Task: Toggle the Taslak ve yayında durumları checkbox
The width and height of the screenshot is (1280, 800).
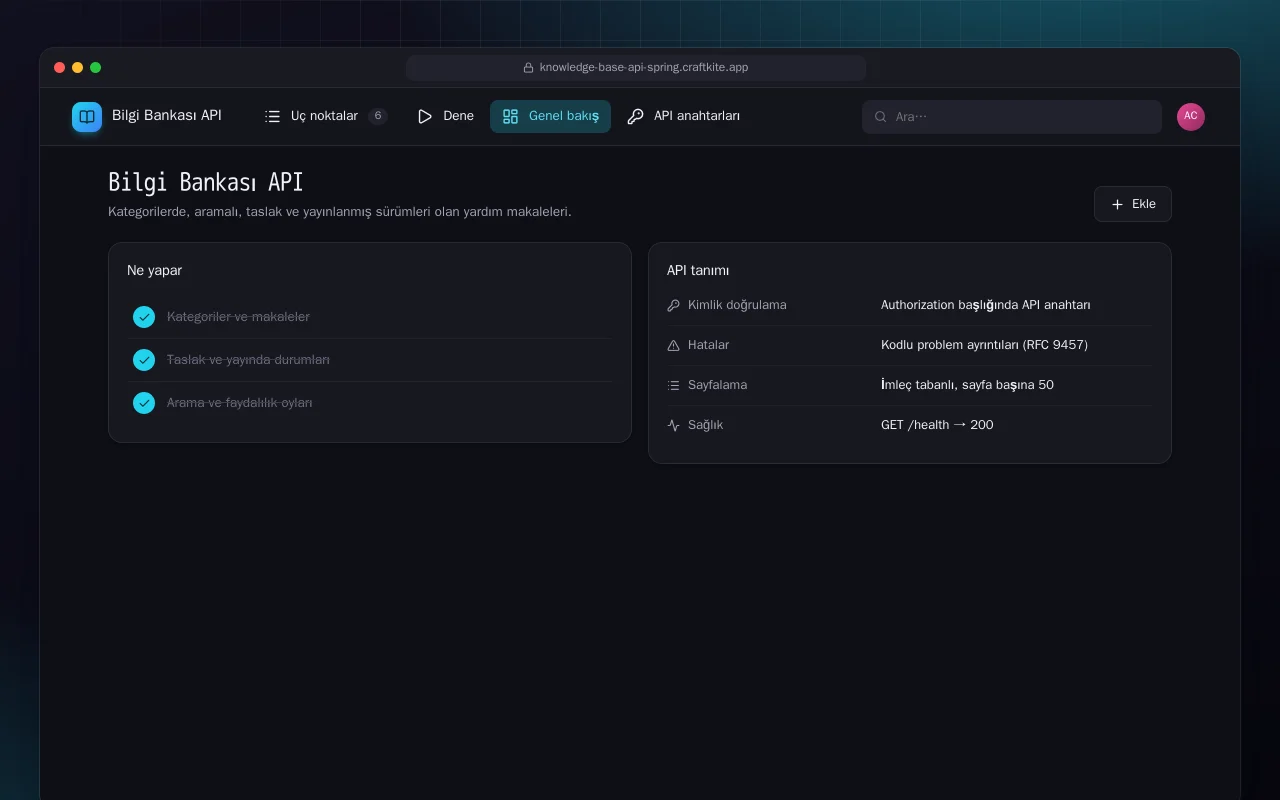Action: point(144,360)
